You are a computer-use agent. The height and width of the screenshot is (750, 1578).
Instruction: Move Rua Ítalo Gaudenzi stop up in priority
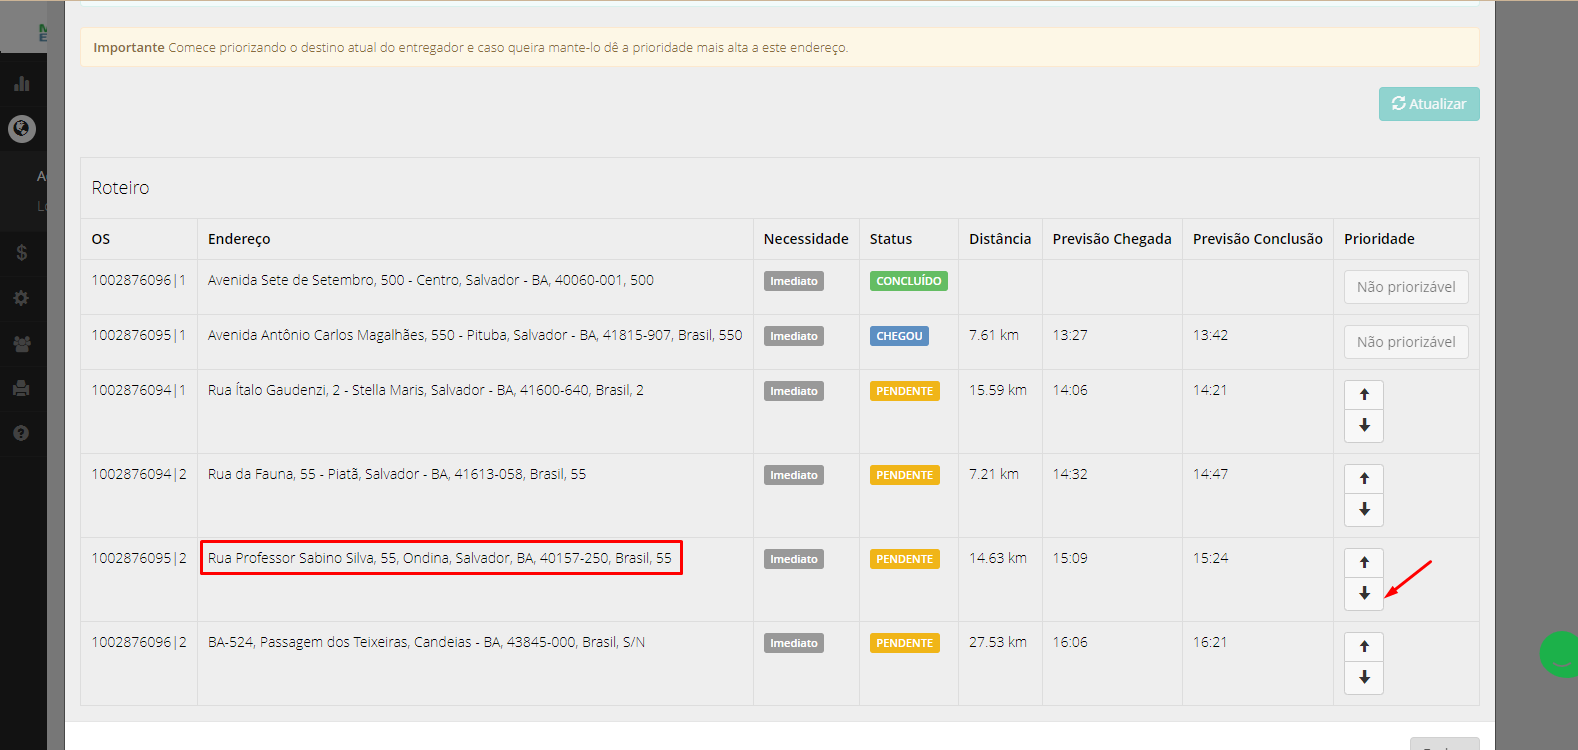coord(1364,395)
